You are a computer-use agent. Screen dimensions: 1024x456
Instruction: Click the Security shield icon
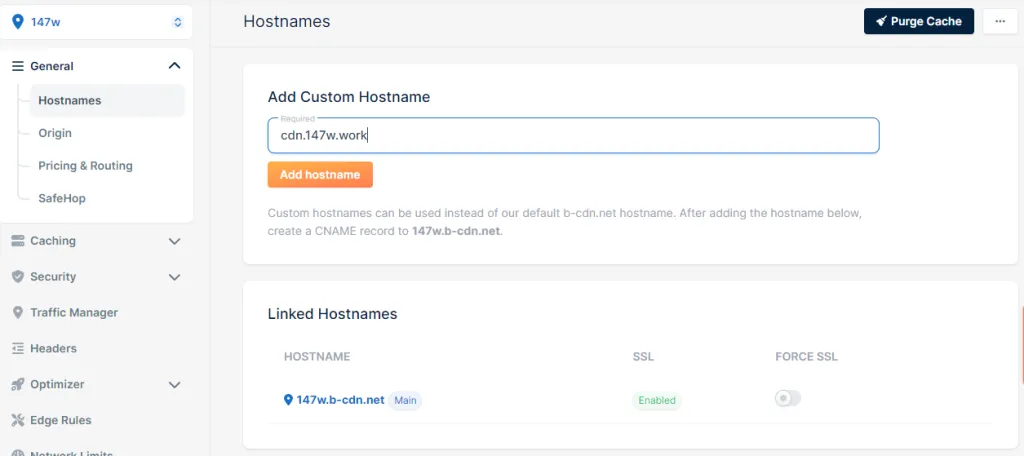[x=17, y=277]
